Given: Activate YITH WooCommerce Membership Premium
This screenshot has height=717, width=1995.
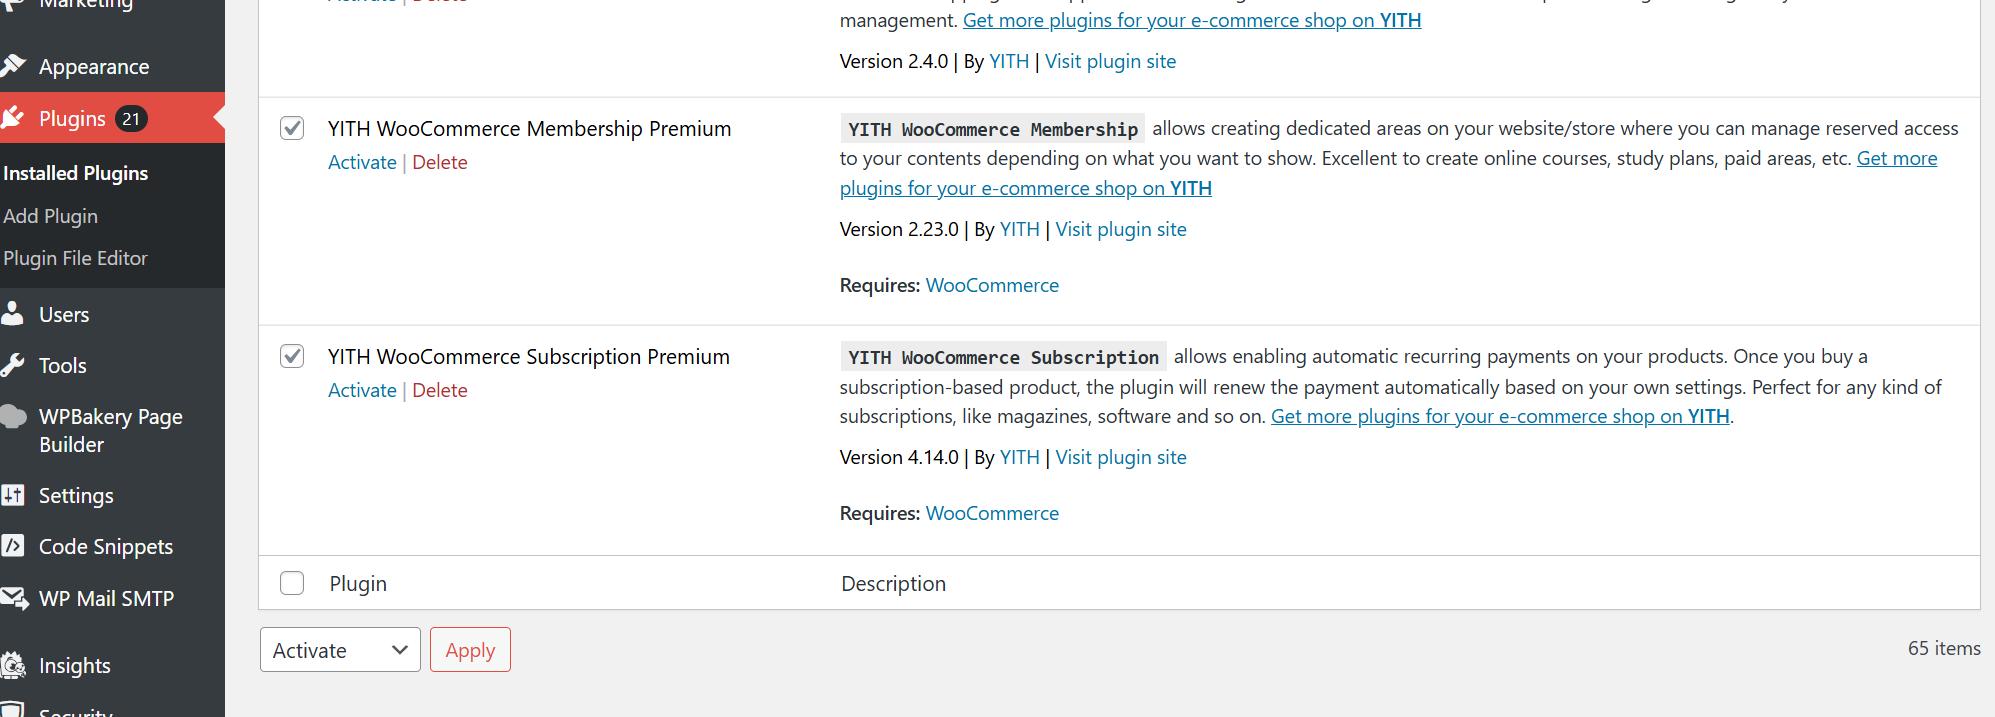Looking at the screenshot, I should [x=362, y=162].
